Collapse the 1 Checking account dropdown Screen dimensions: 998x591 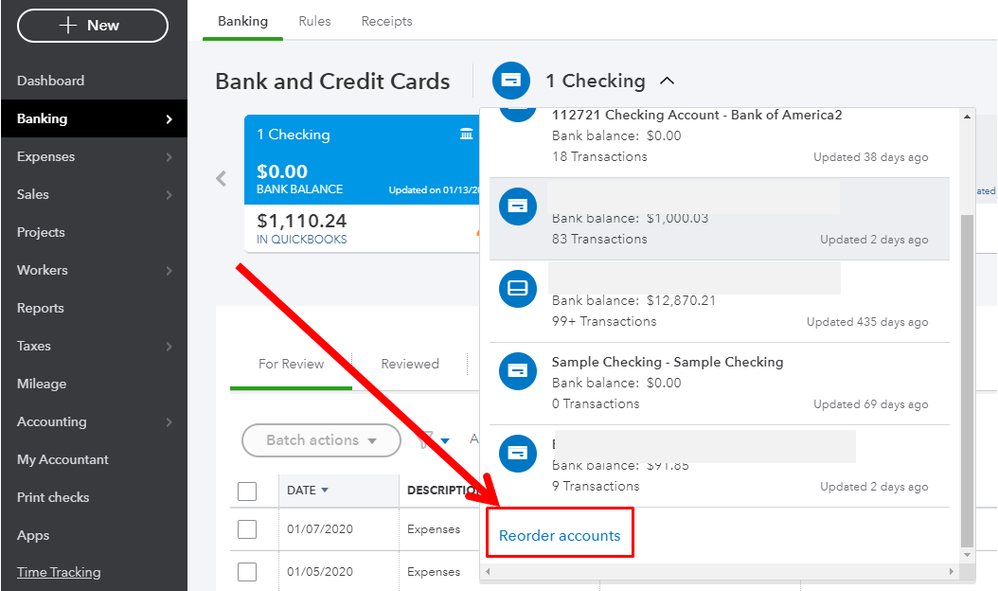667,81
